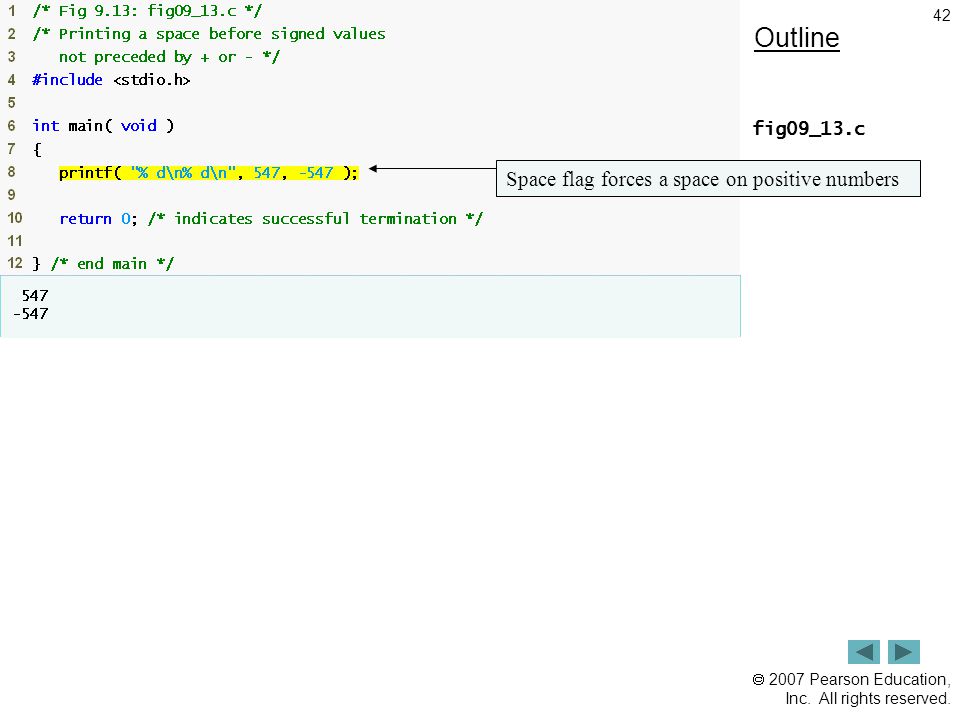The width and height of the screenshot is (960, 720).
Task: Click the int main( void ) line
Action: [x=103, y=126]
